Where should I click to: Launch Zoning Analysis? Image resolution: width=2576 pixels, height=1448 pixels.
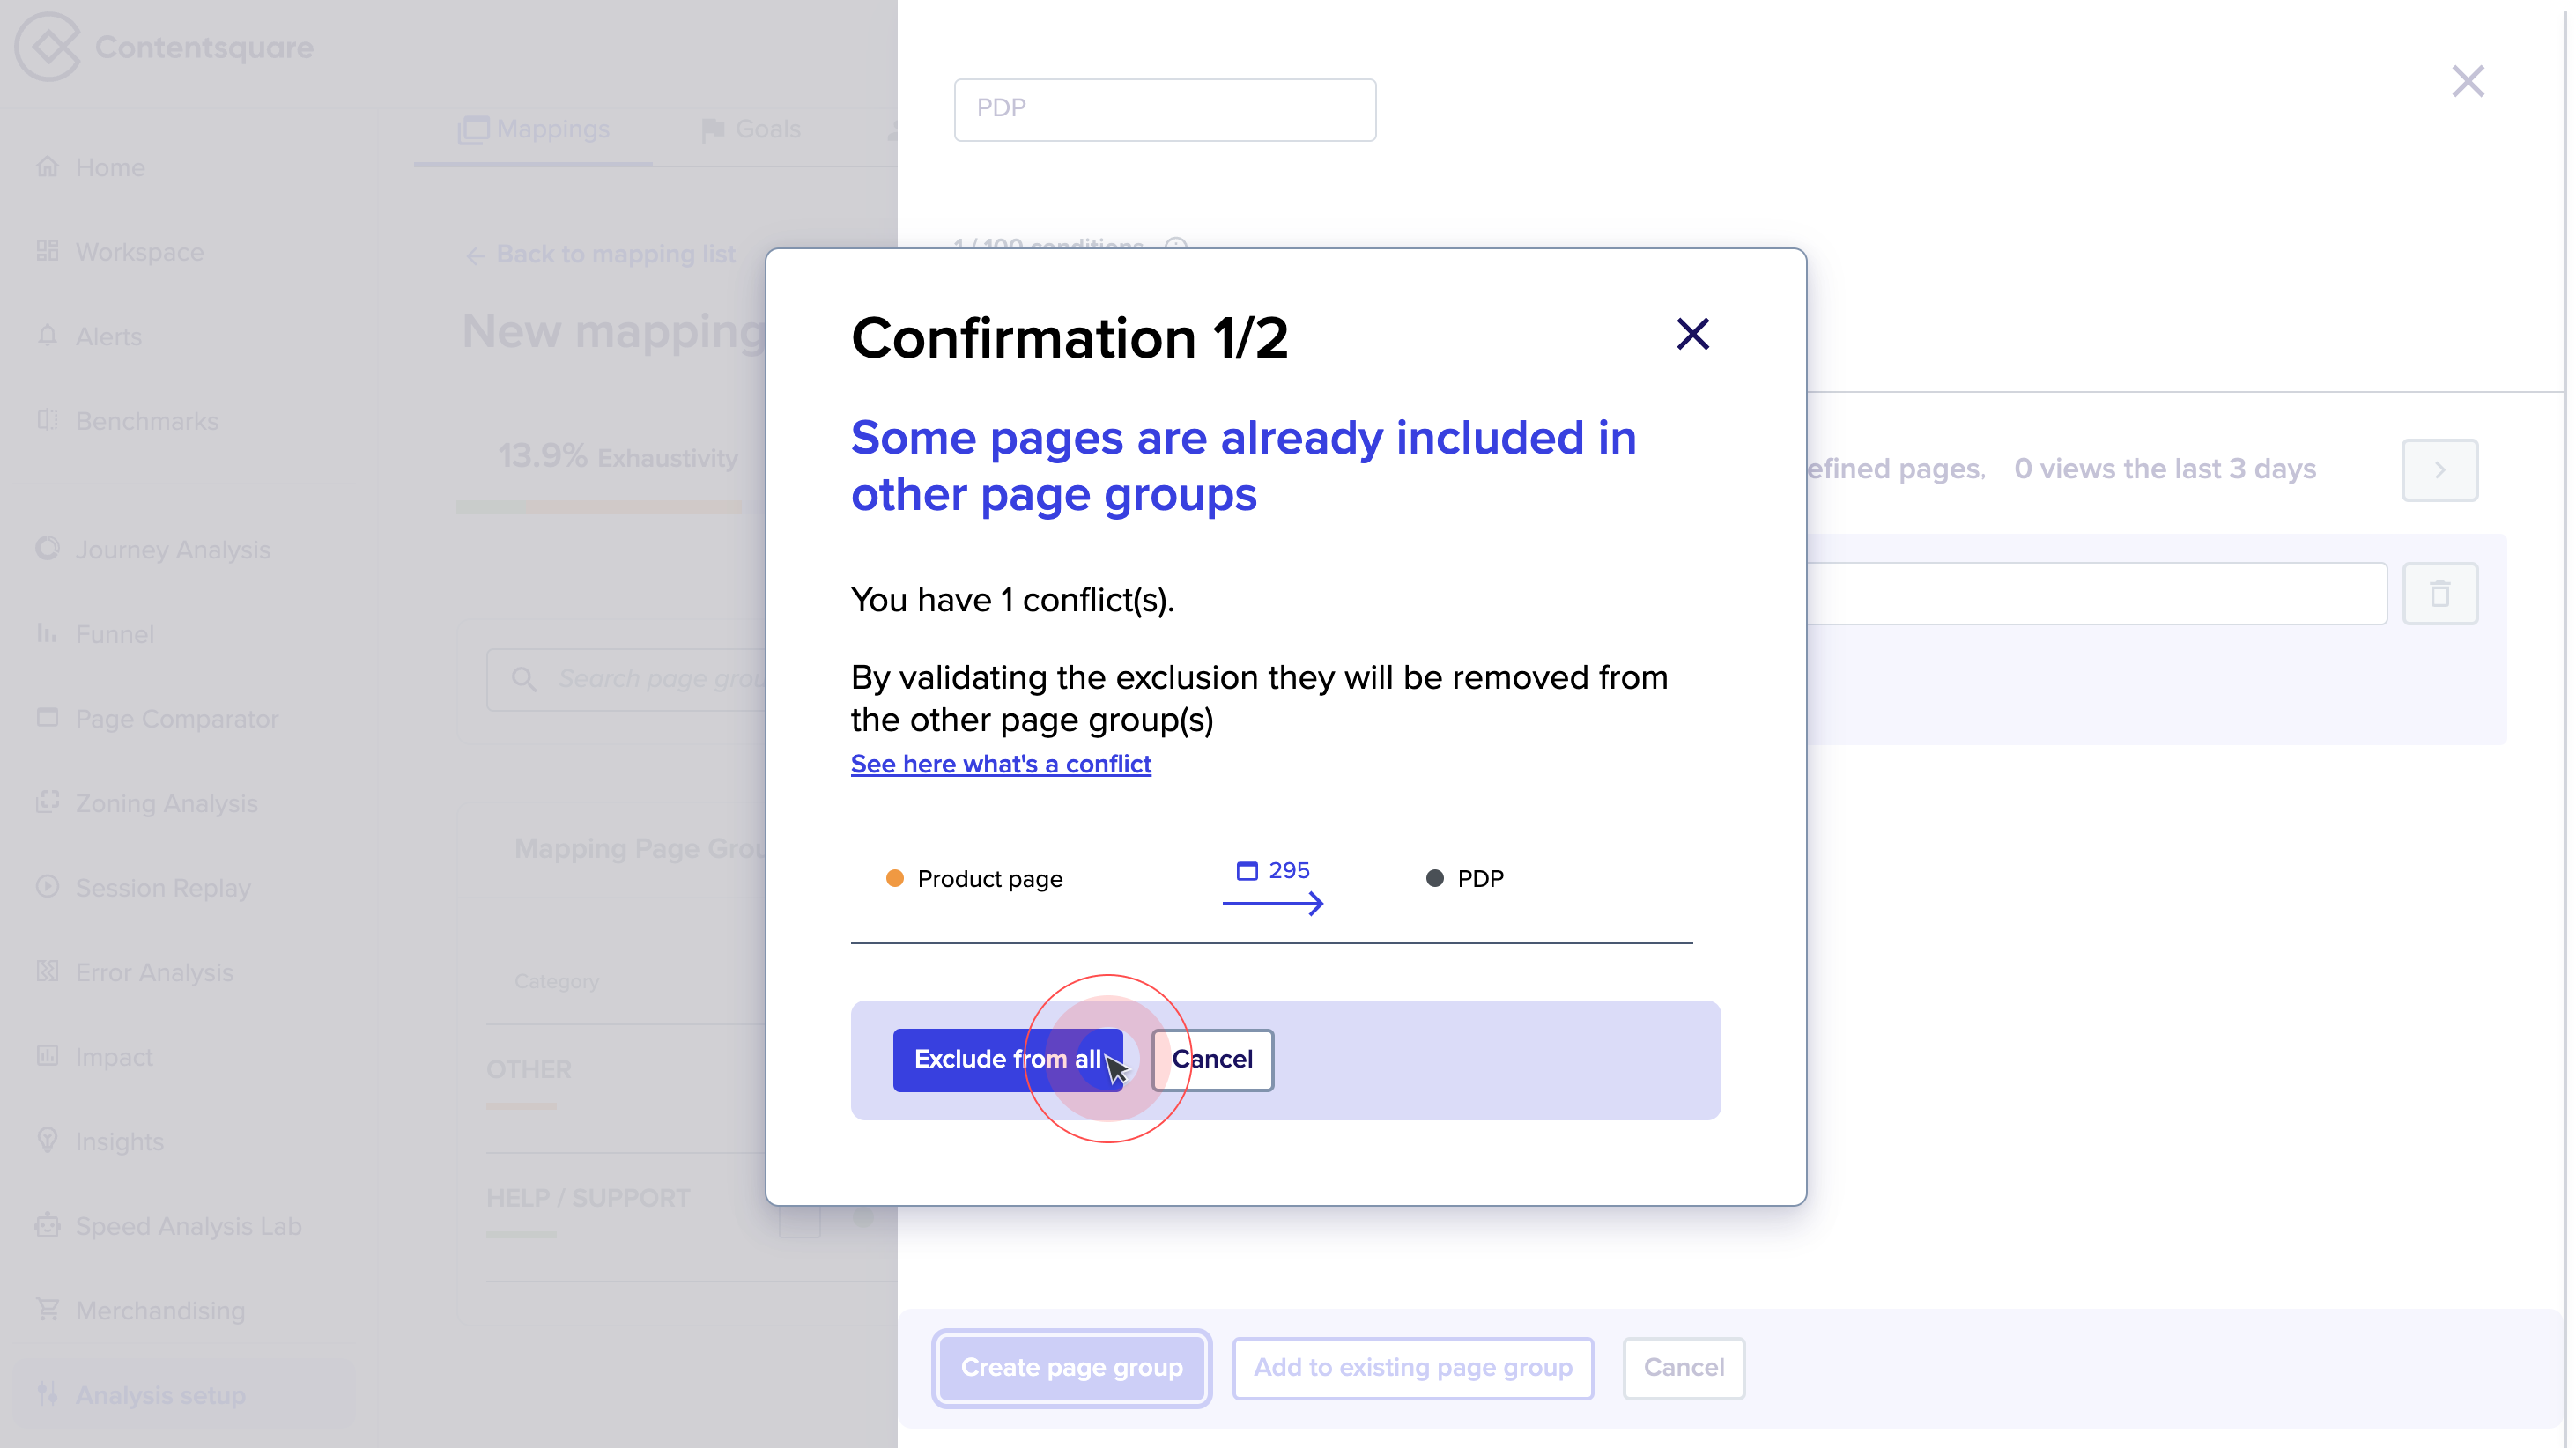pyautogui.click(x=166, y=803)
